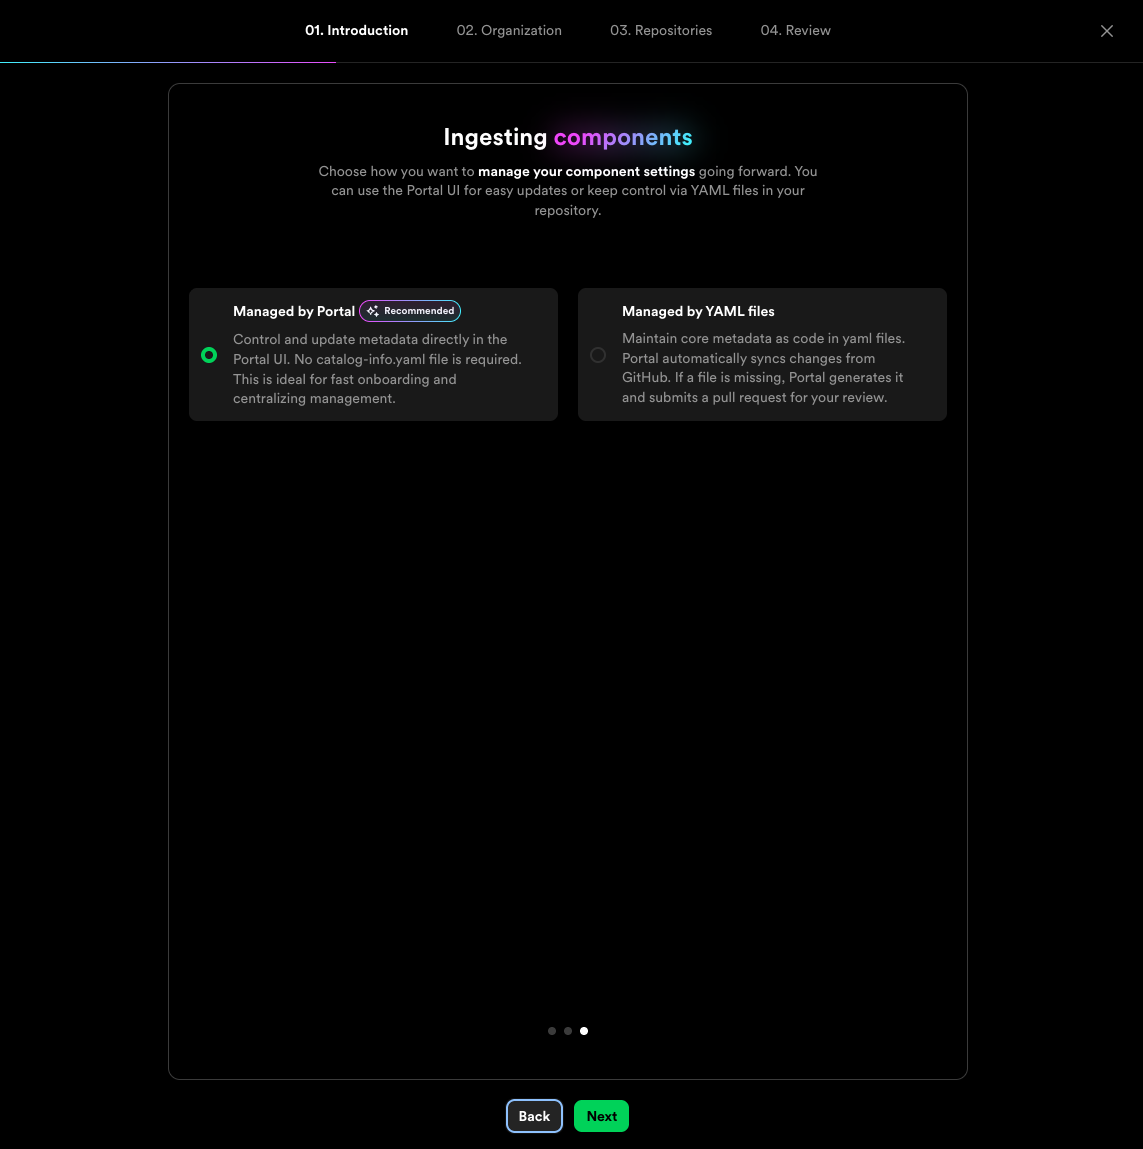1143x1149 pixels.
Task: Go to second carousel pagination dot
Action: (x=568, y=1031)
